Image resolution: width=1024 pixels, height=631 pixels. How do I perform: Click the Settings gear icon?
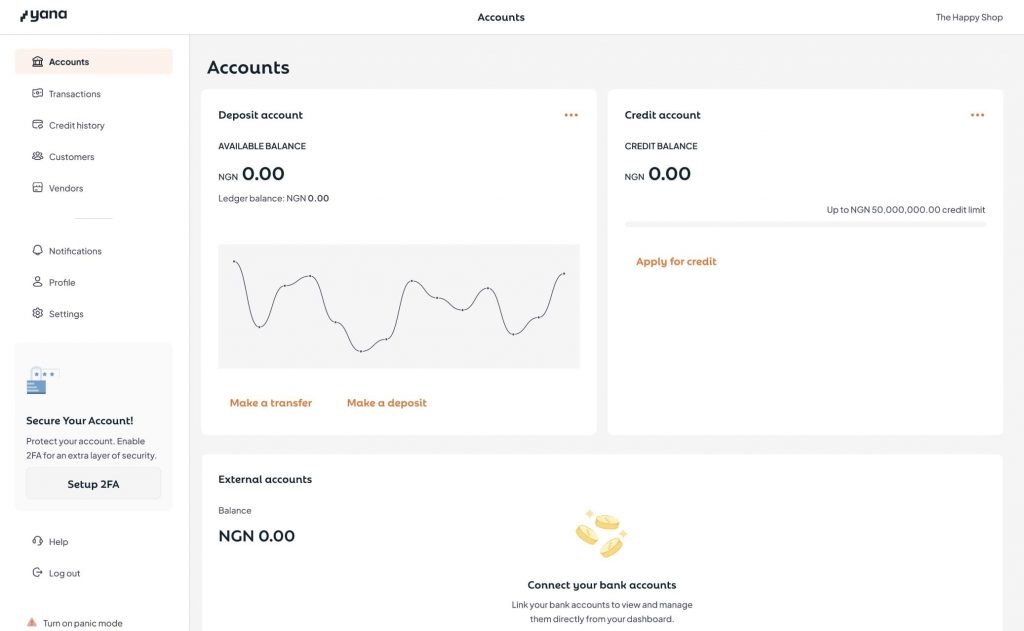coord(38,314)
